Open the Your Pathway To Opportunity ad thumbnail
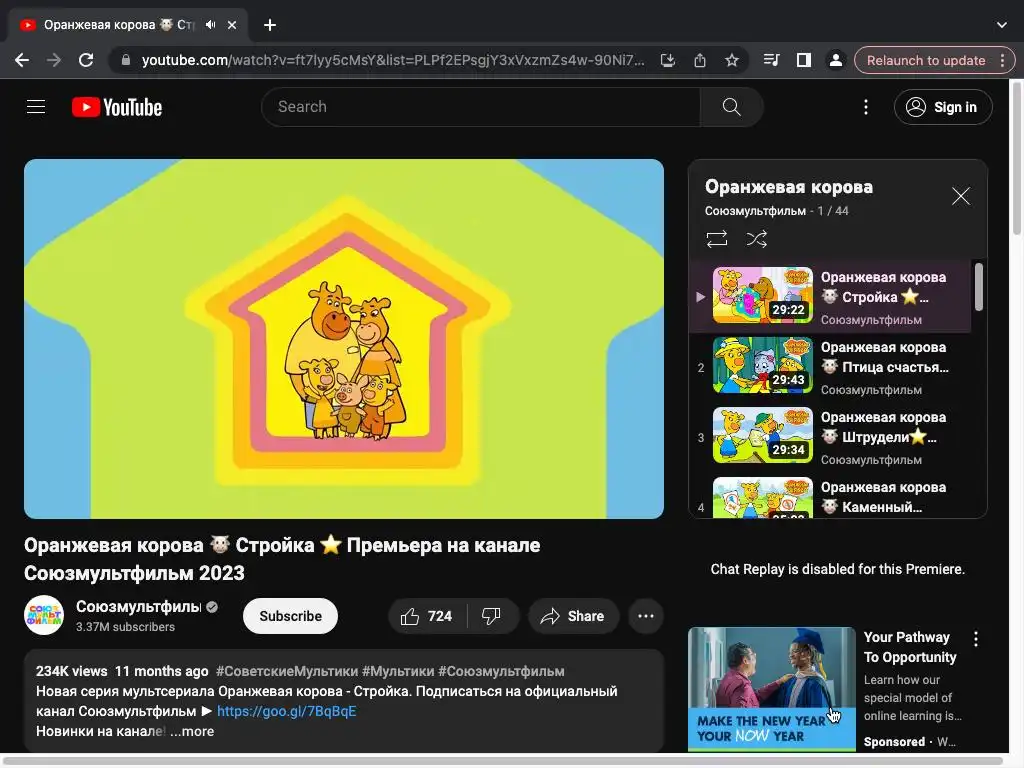Viewport: 1024px width, 768px height. click(x=771, y=688)
